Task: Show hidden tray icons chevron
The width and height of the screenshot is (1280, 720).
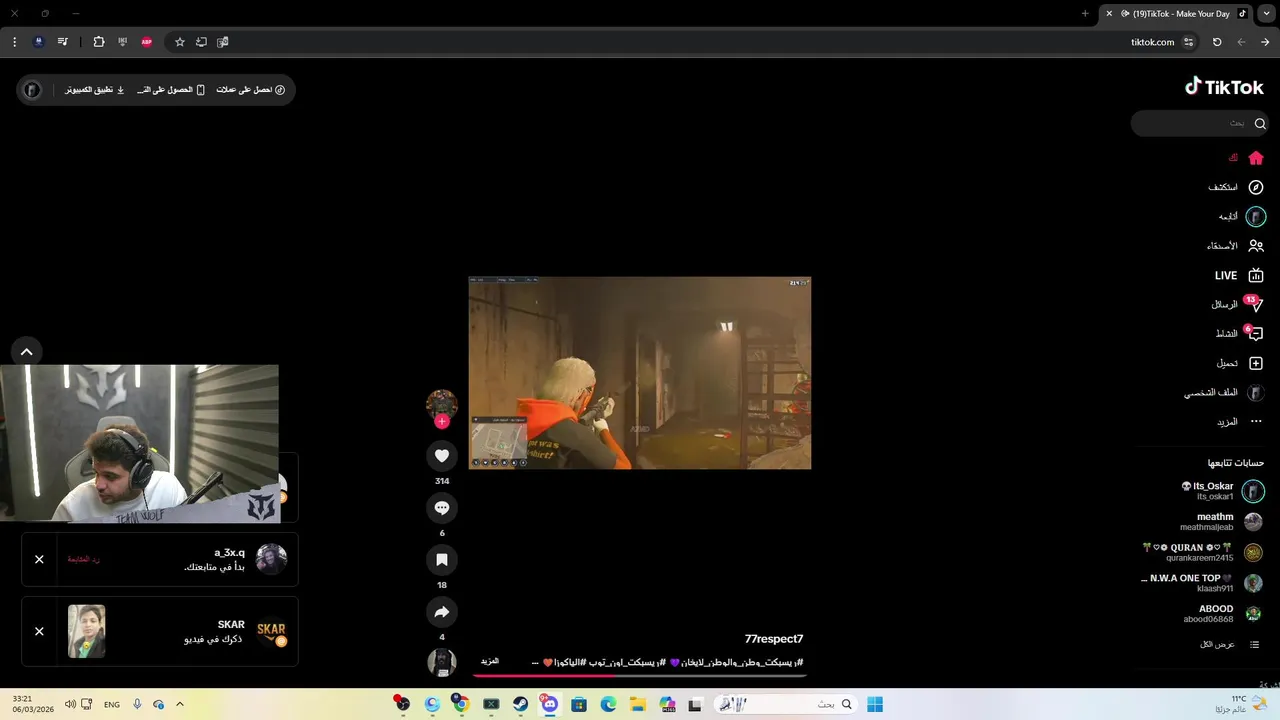Action: 180,704
